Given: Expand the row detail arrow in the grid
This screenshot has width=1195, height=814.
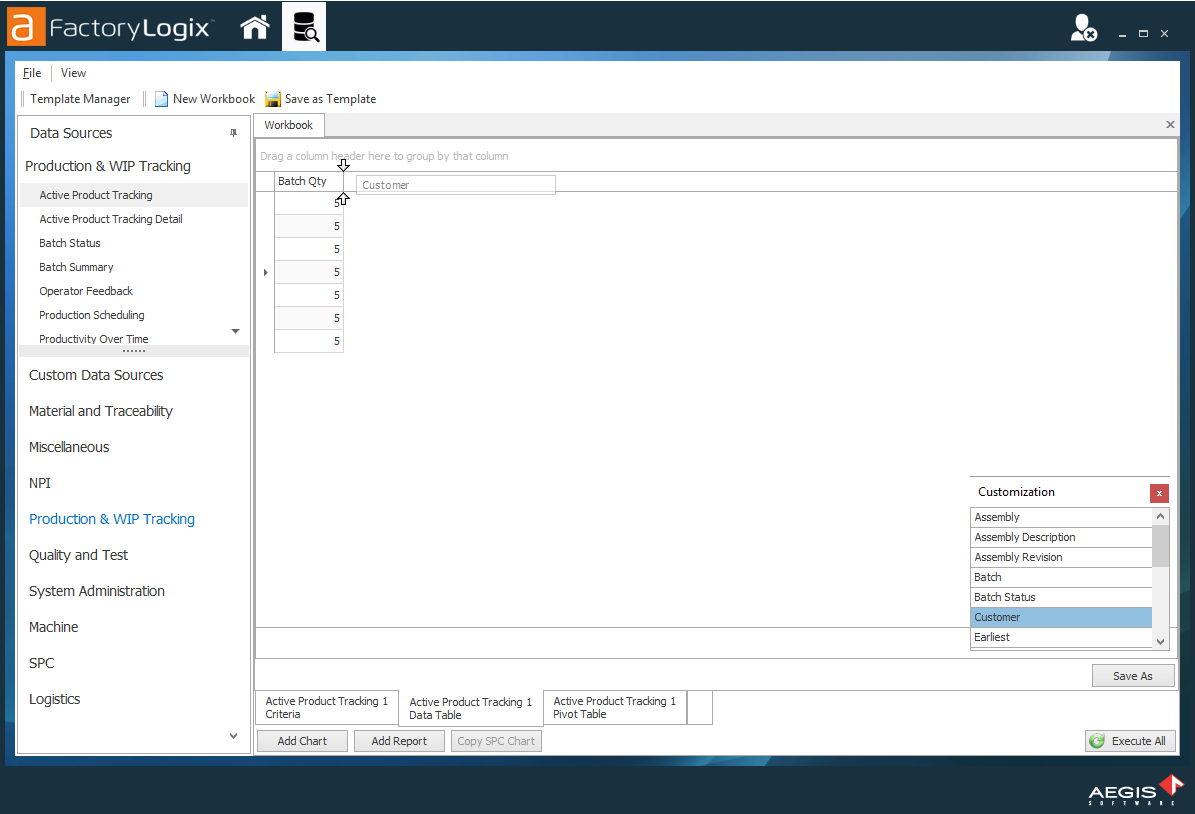Looking at the screenshot, I should pyautogui.click(x=265, y=271).
